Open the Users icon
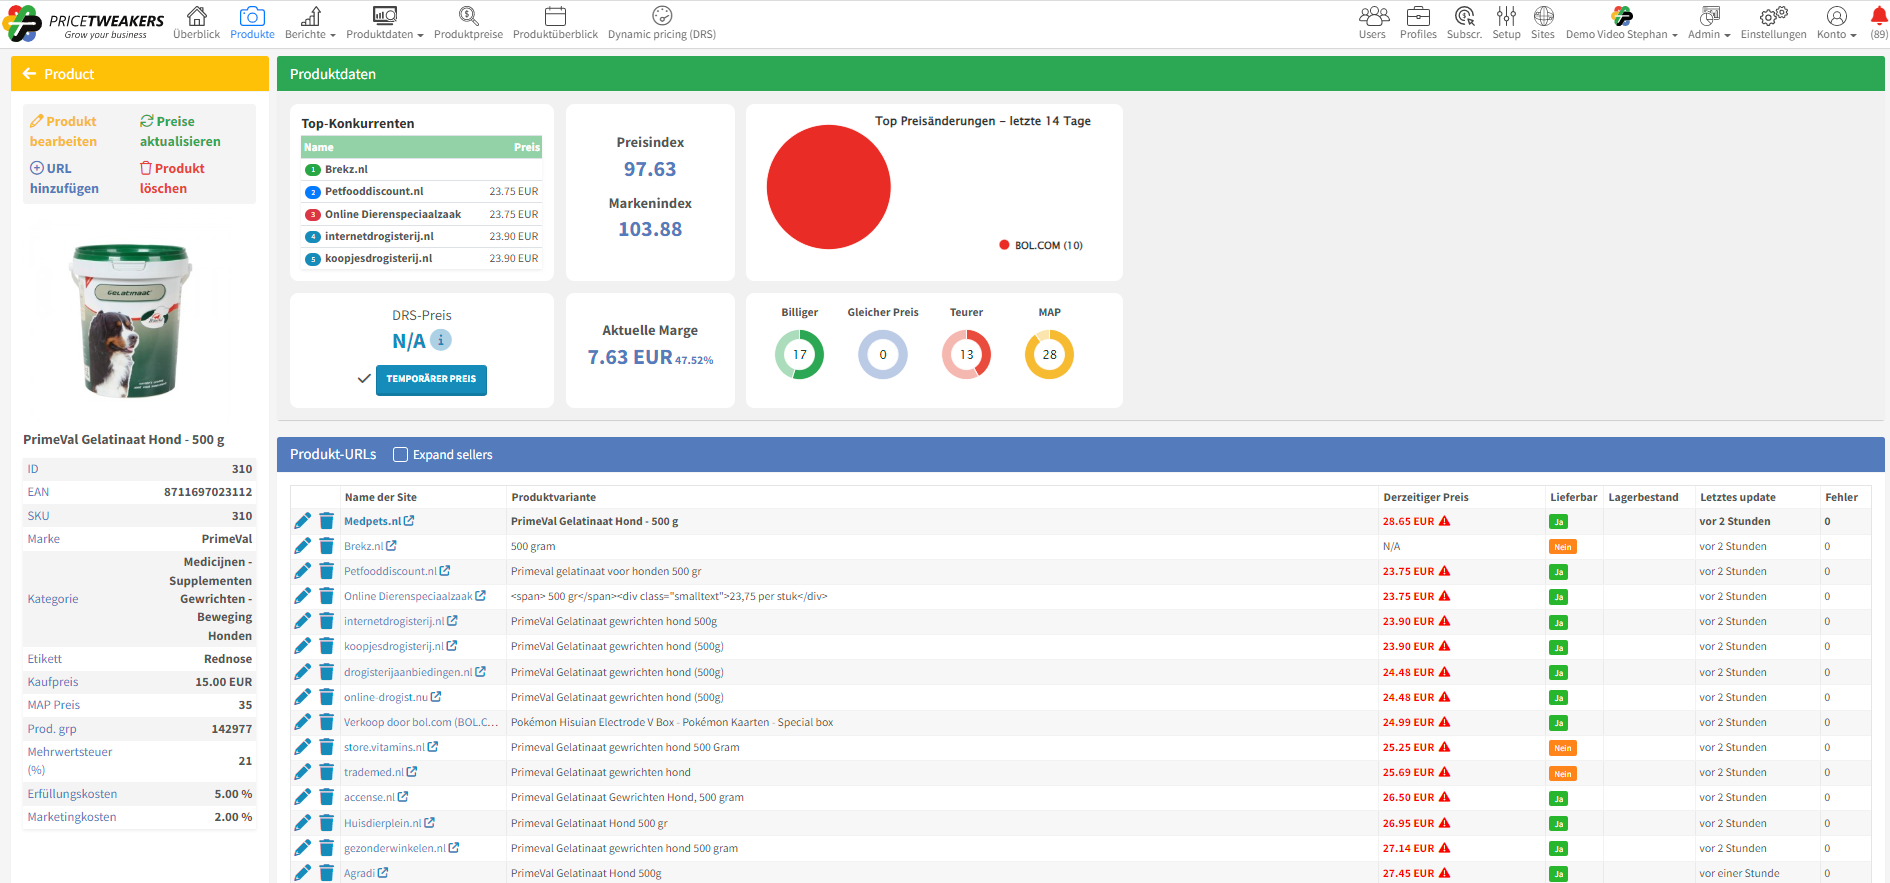The width and height of the screenshot is (1890, 883). tap(1373, 16)
